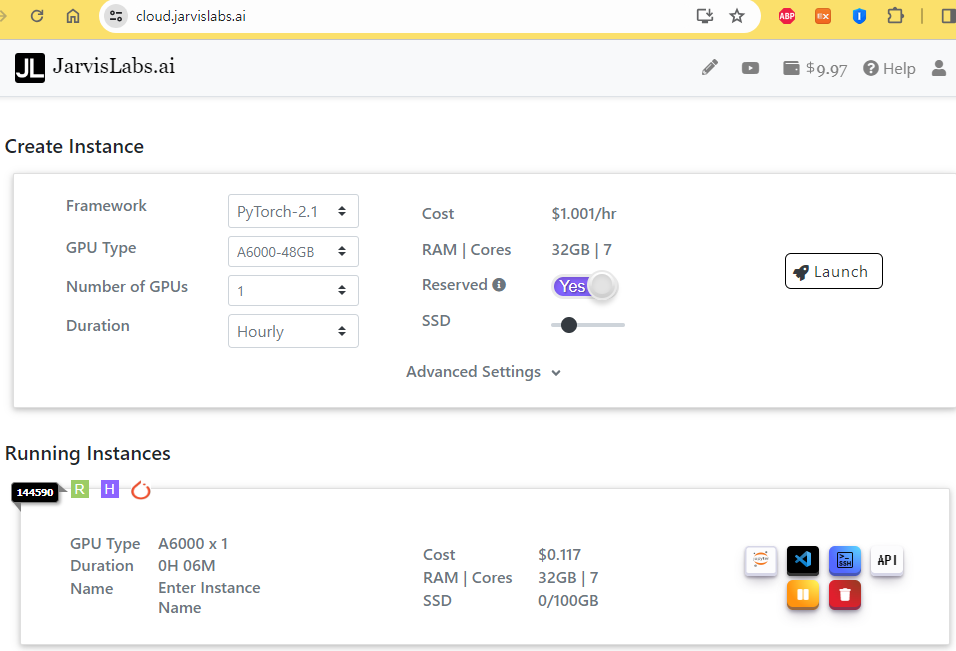The height and width of the screenshot is (651, 956).
Task: Click the green R badge on instance
Action: [x=80, y=489]
